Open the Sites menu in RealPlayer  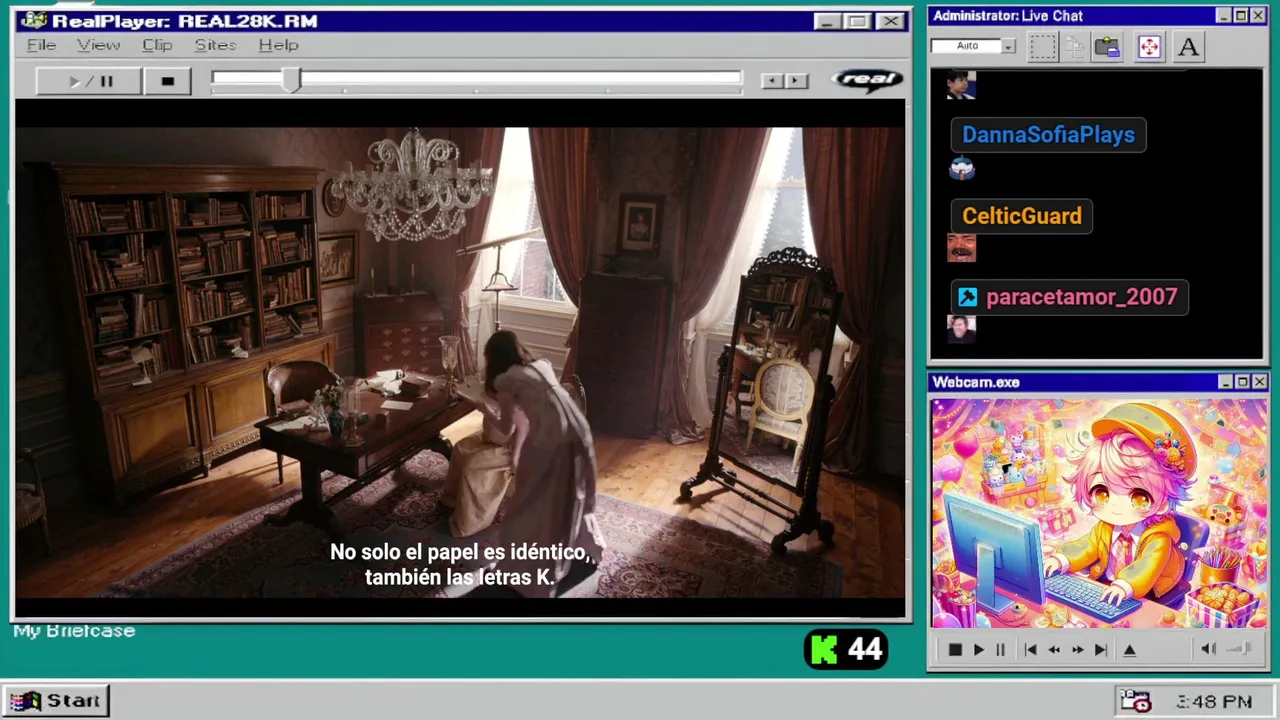215,45
